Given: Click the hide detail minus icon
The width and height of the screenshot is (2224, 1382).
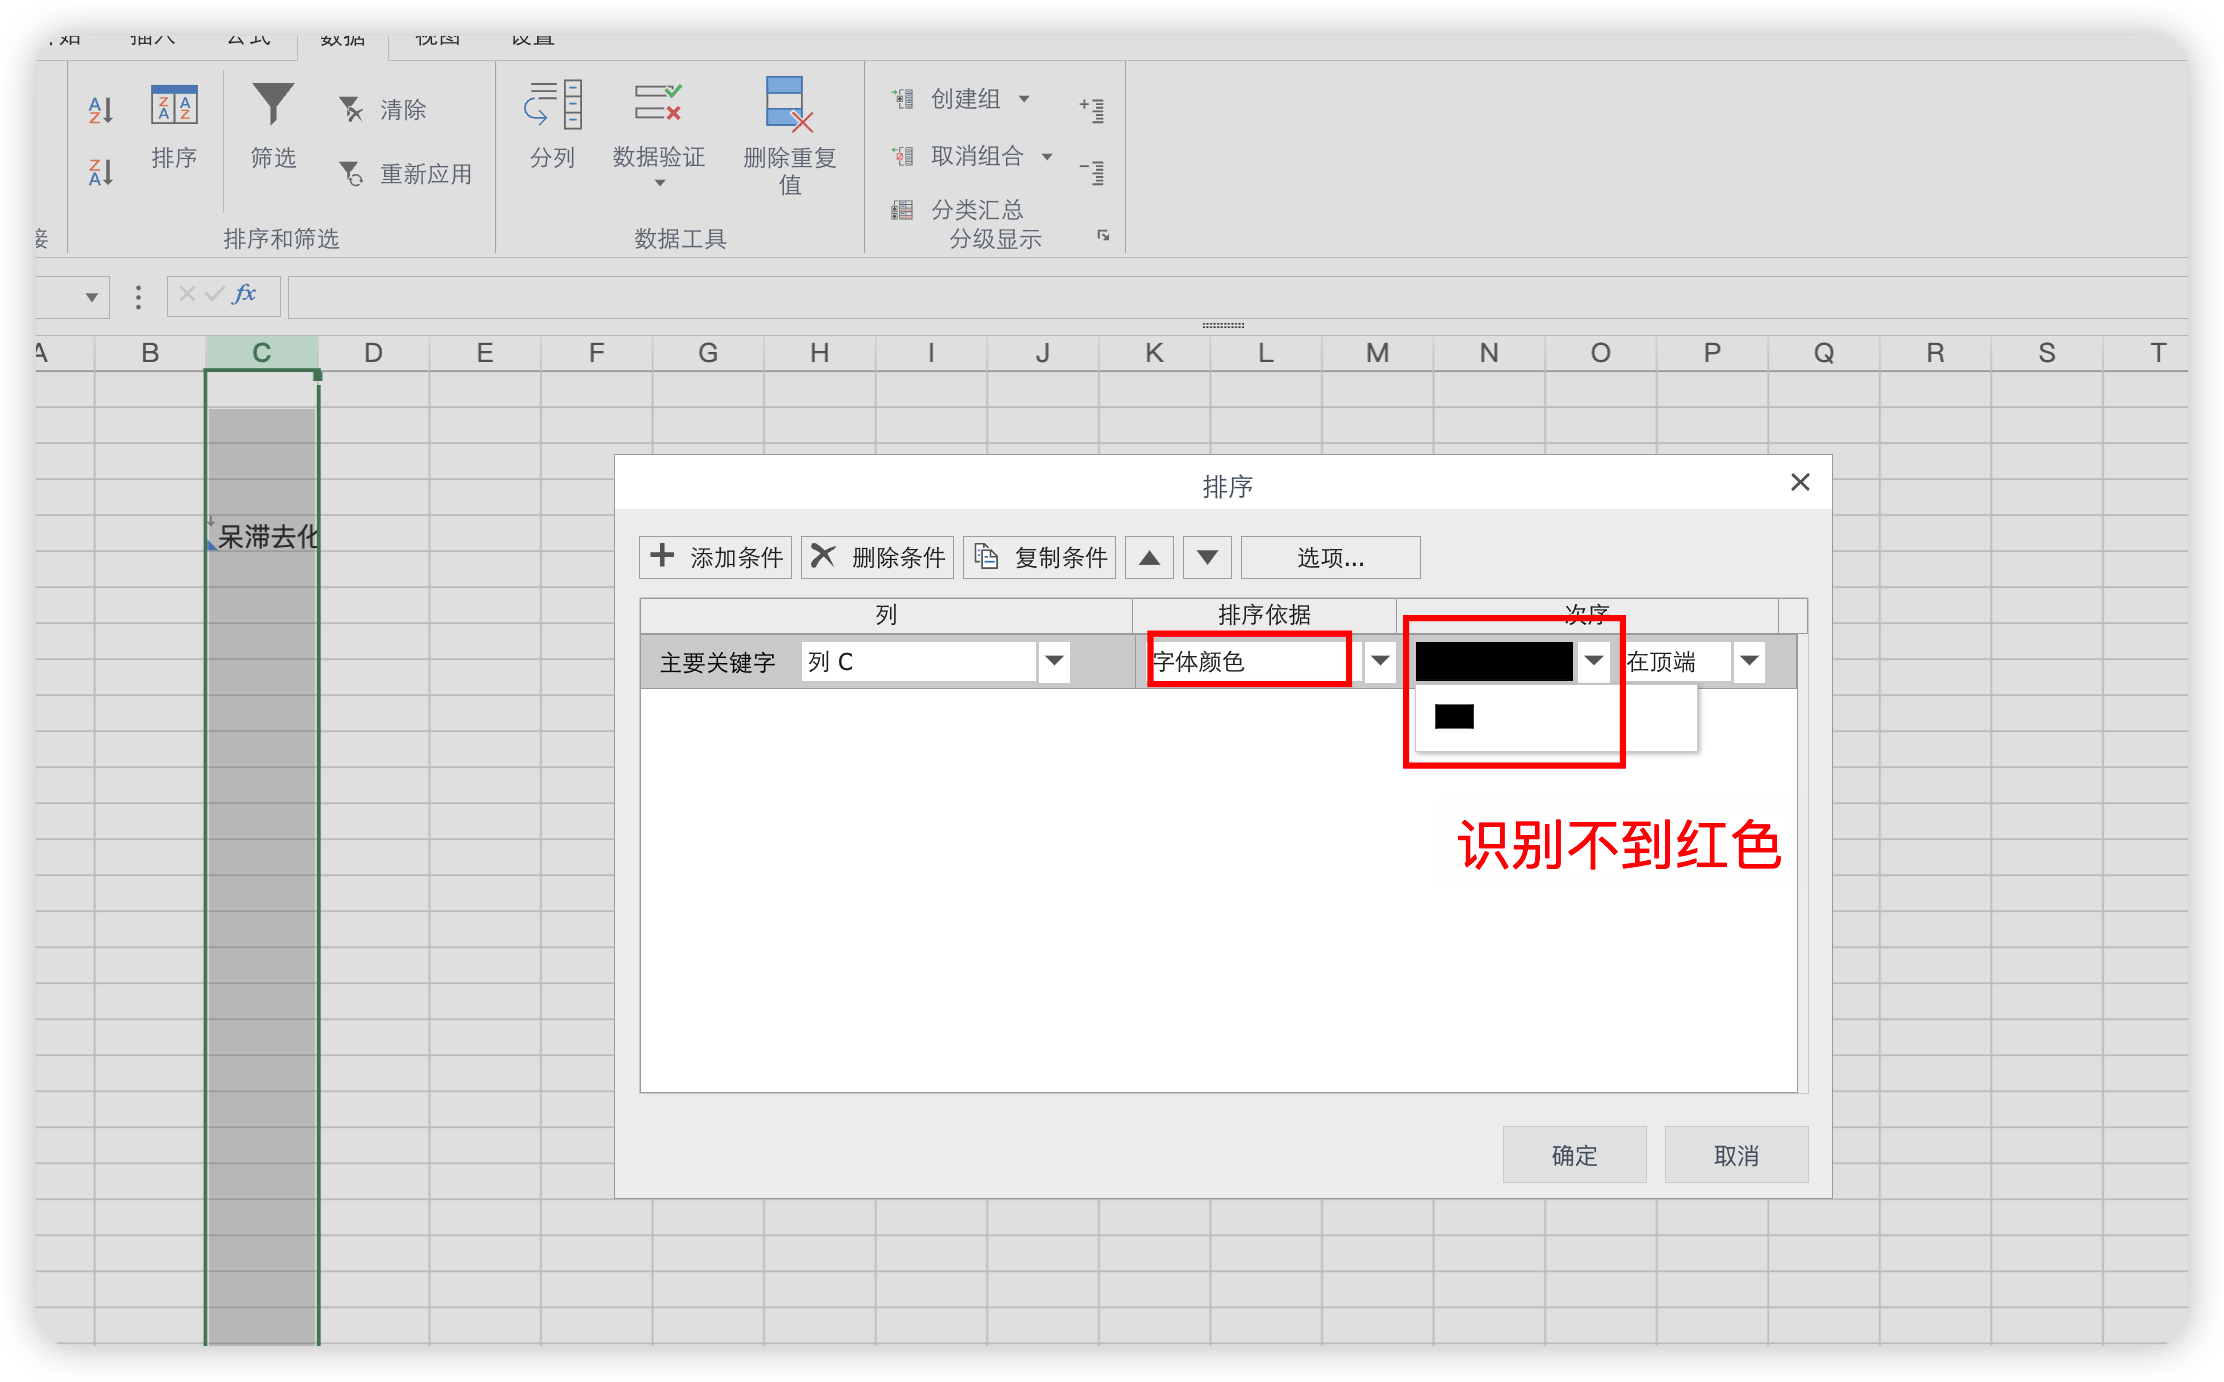Looking at the screenshot, I should 1092,172.
